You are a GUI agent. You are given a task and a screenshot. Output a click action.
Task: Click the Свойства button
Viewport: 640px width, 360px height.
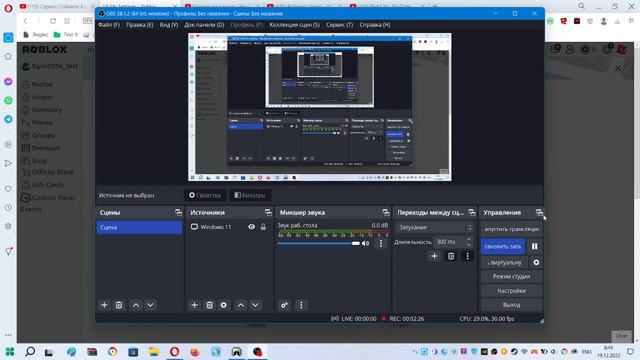205,195
